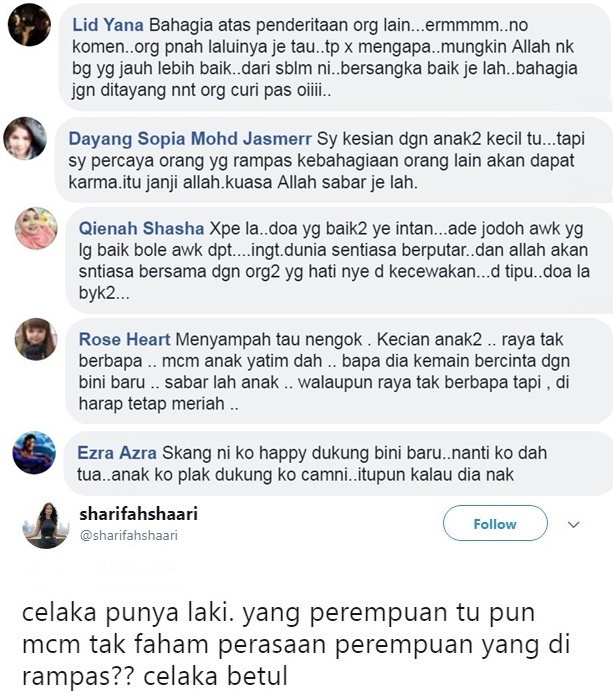Click Qienah Shasha's comment mentioning intan

click(334, 261)
